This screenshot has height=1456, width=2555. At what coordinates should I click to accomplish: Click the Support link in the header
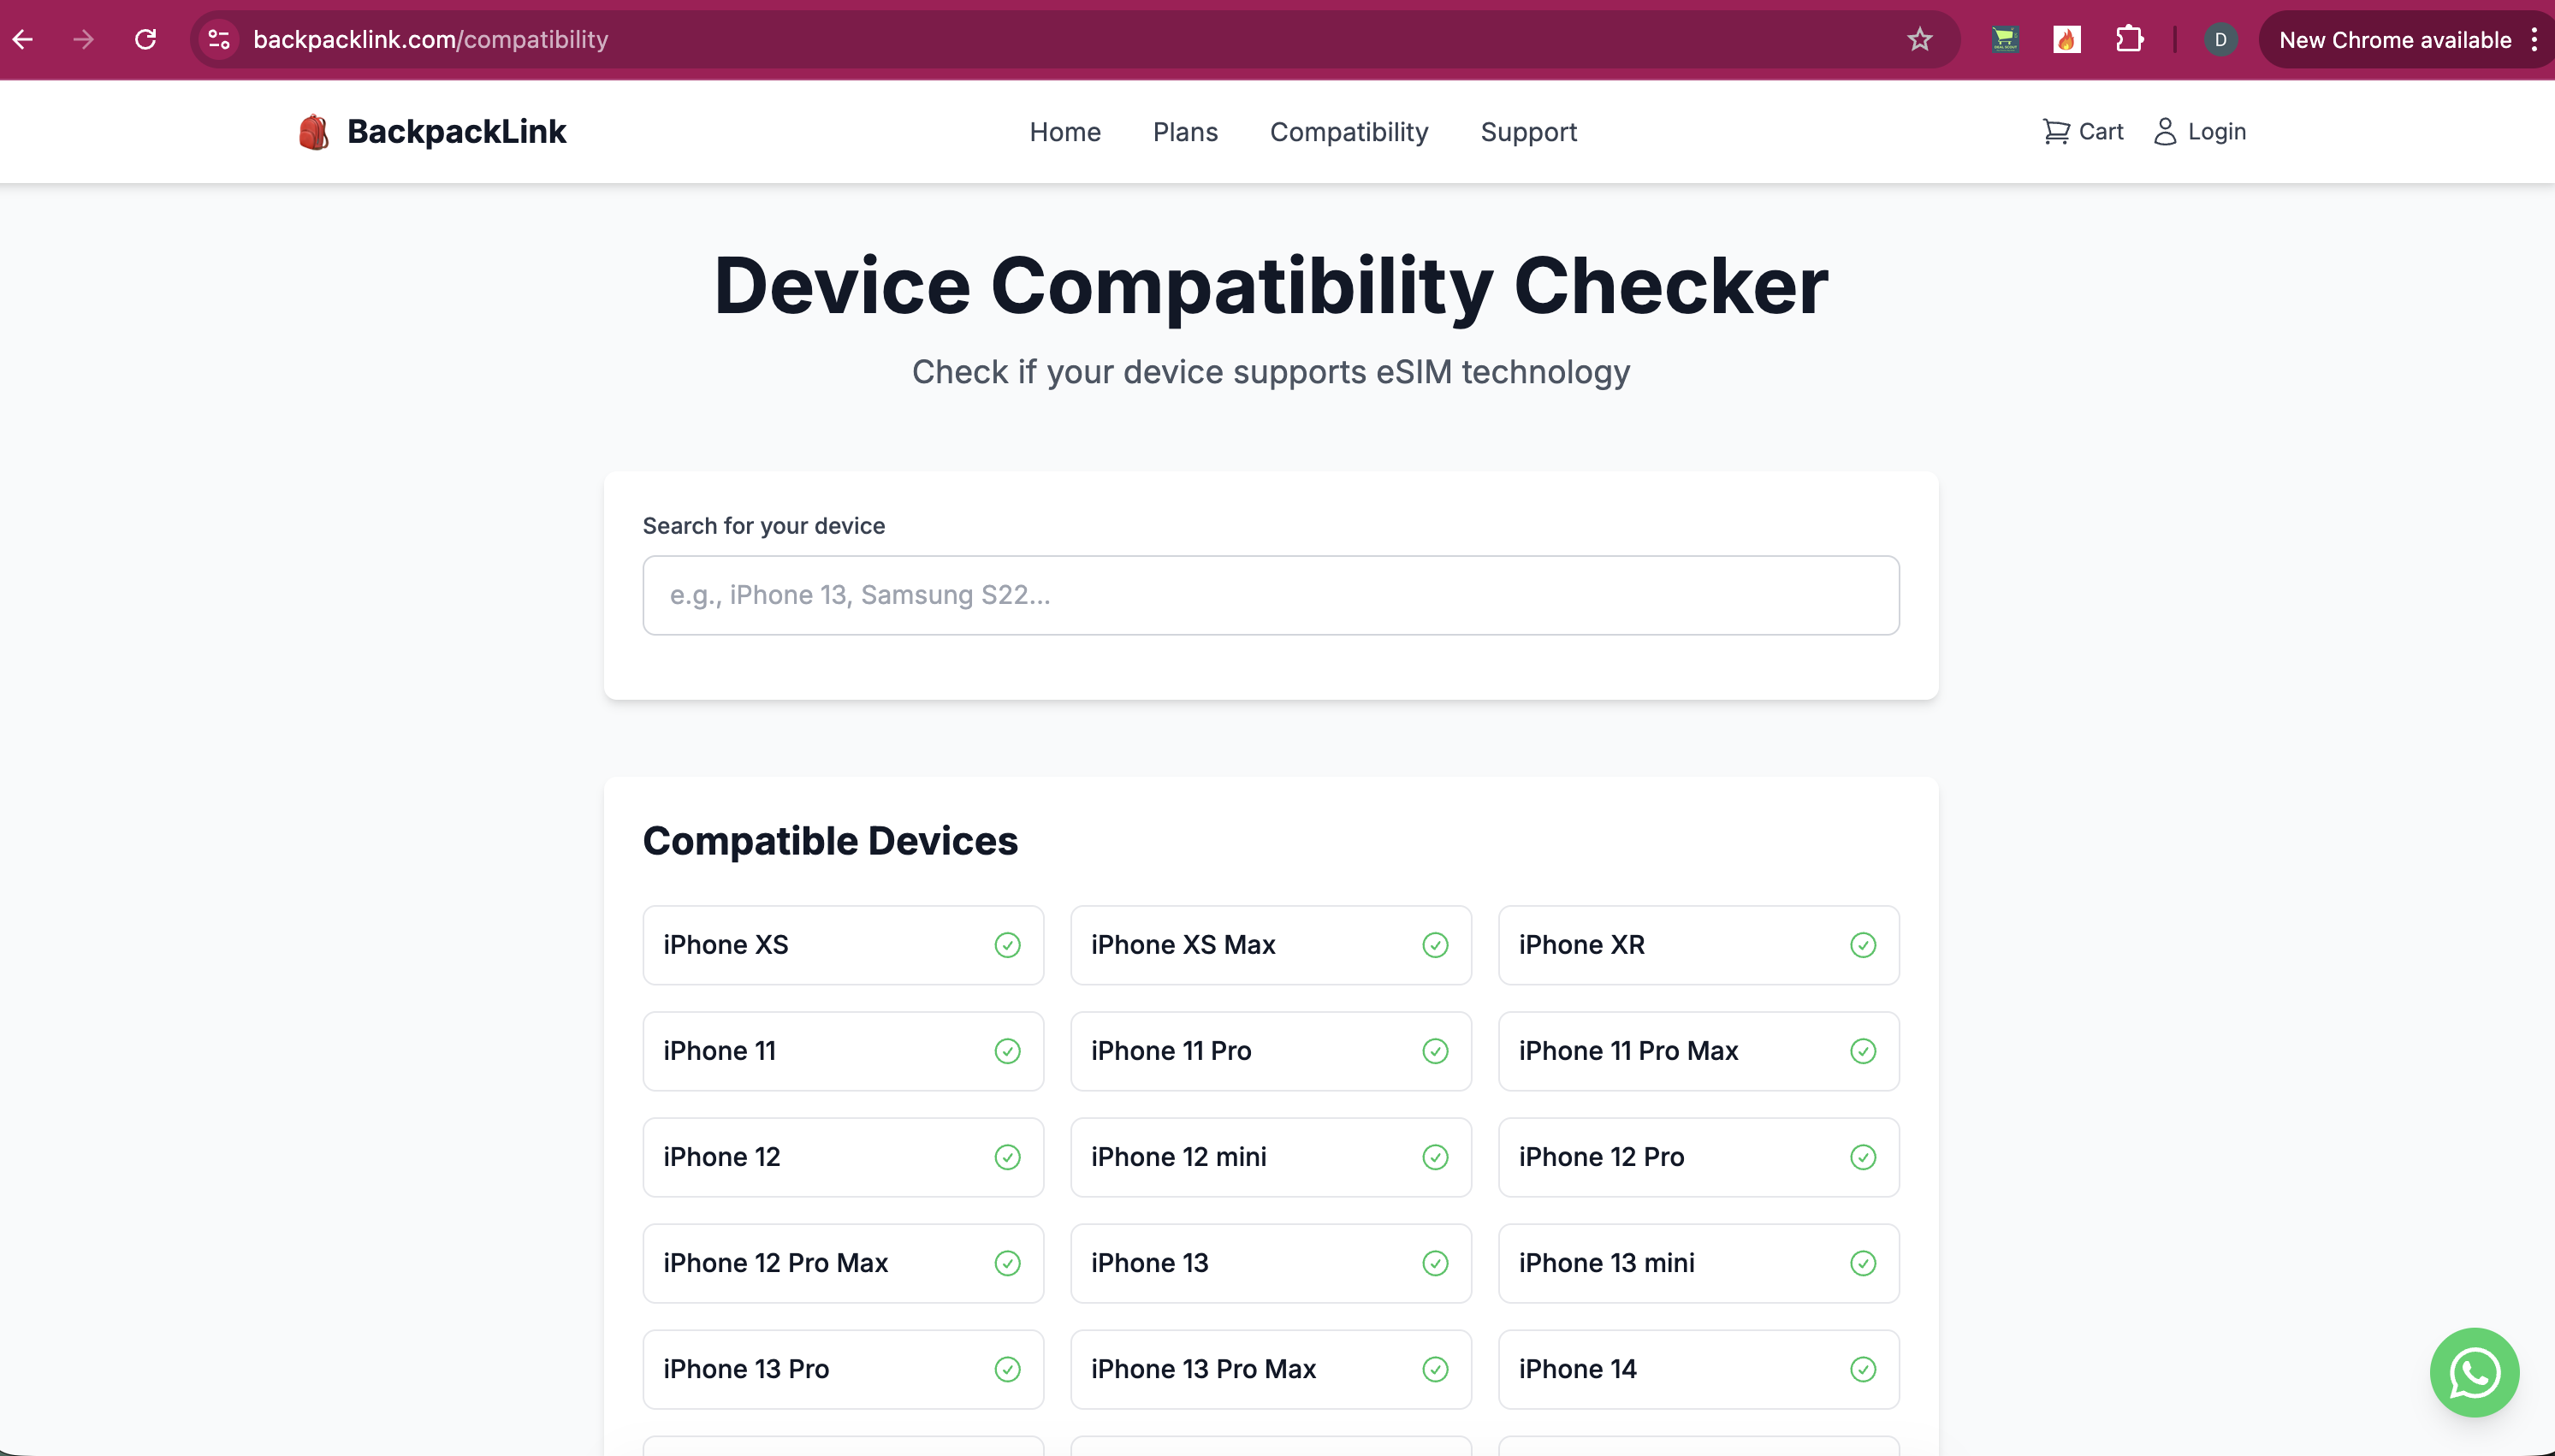tap(1528, 131)
